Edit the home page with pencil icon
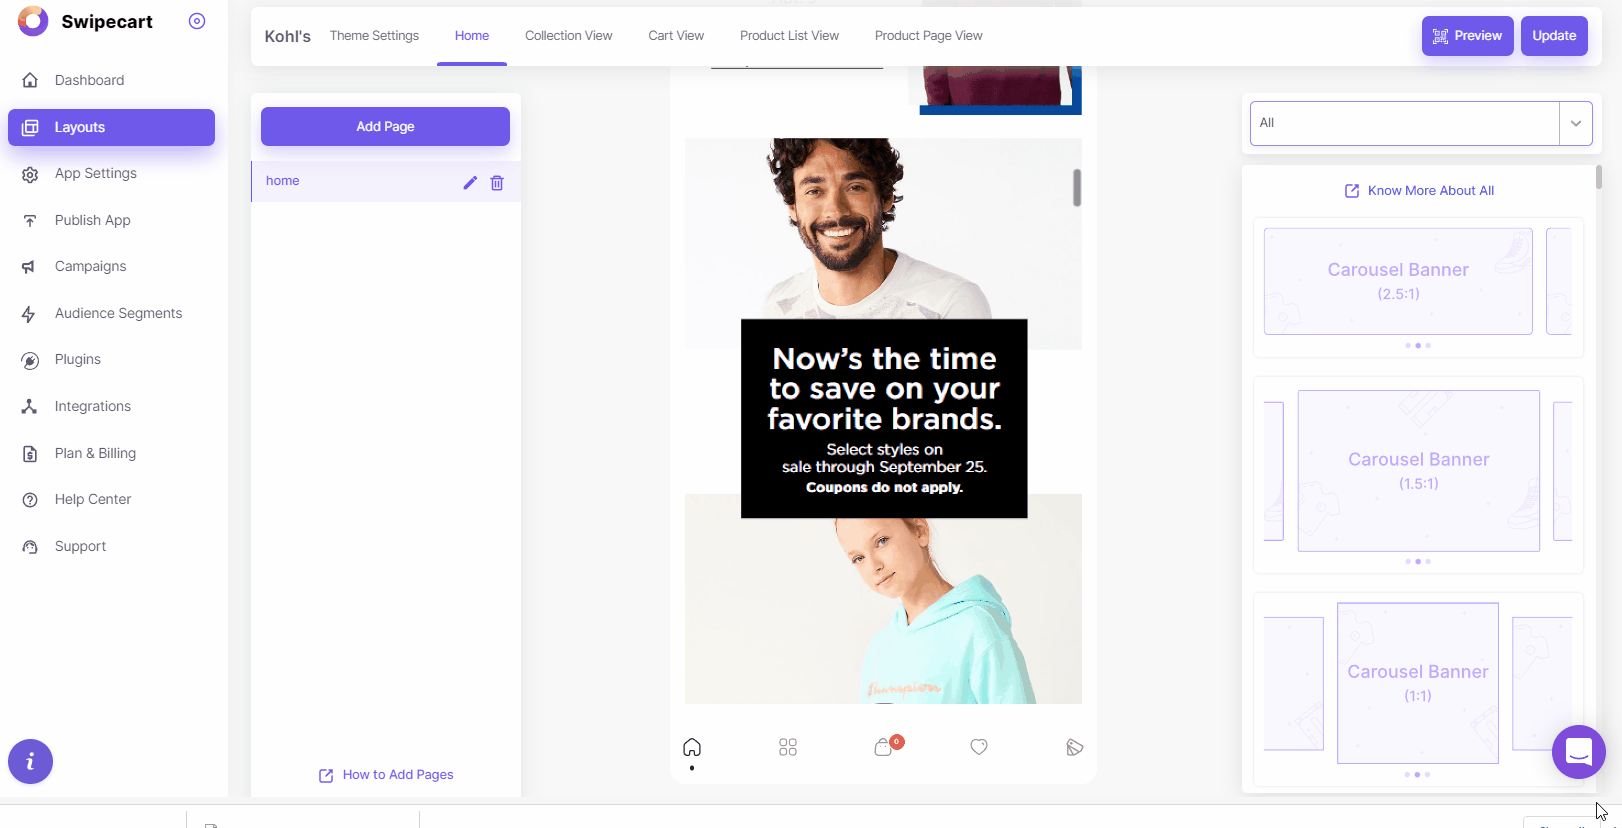 (x=470, y=182)
